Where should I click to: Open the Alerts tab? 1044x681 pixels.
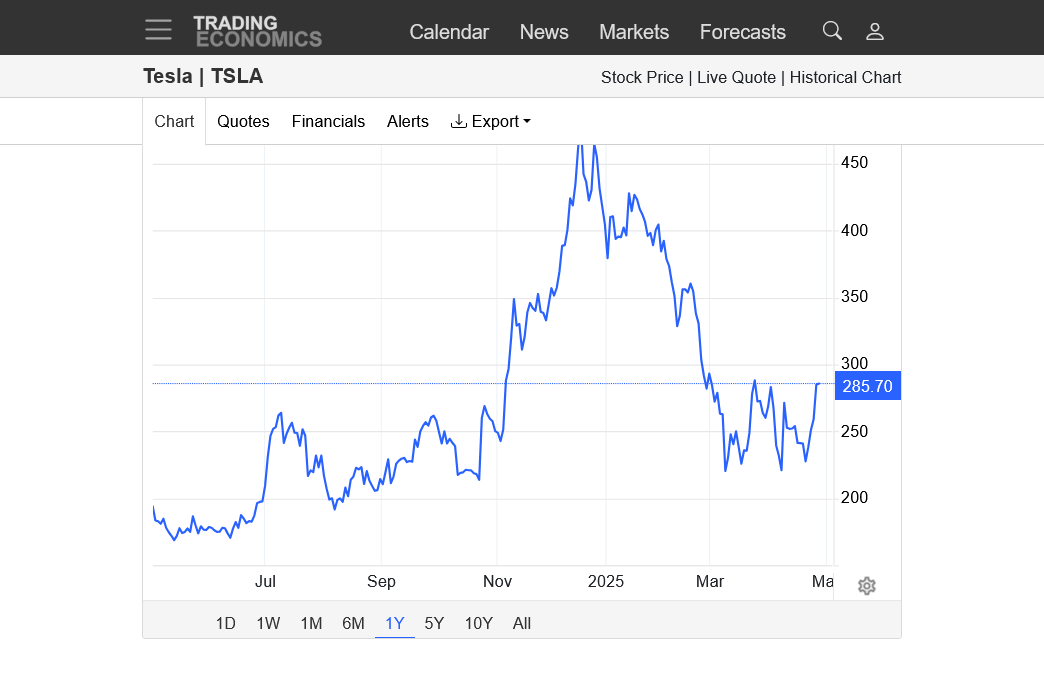click(x=408, y=121)
